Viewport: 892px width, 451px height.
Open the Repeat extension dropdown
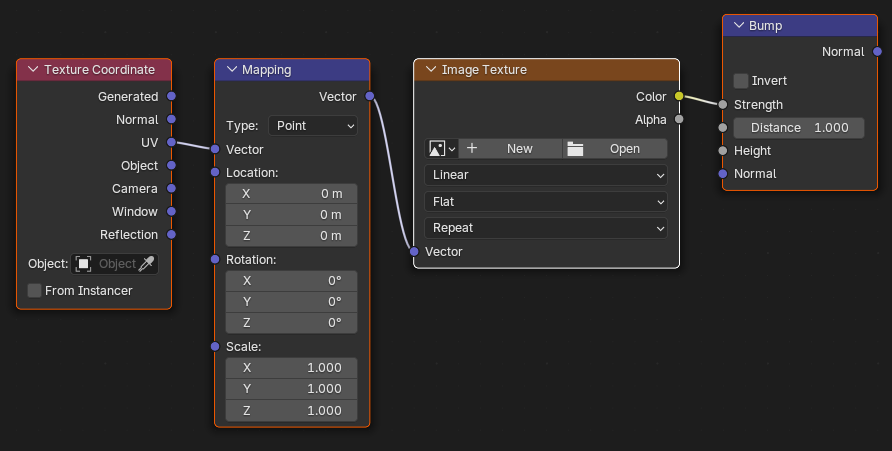point(546,228)
